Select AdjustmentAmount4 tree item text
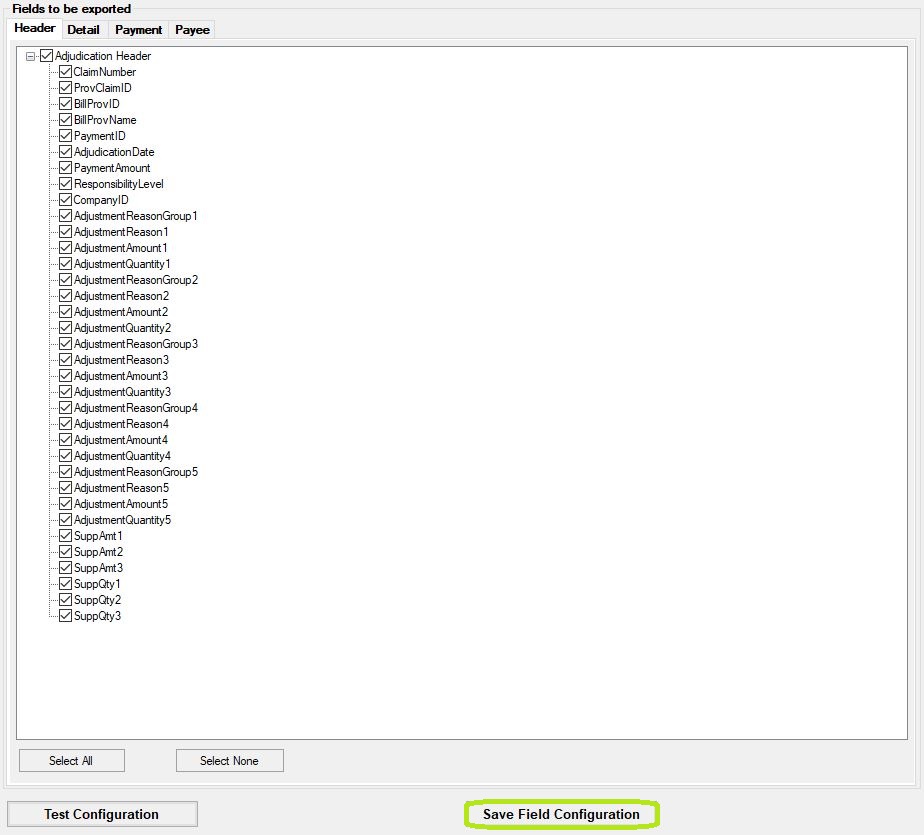 pyautogui.click(x=121, y=440)
